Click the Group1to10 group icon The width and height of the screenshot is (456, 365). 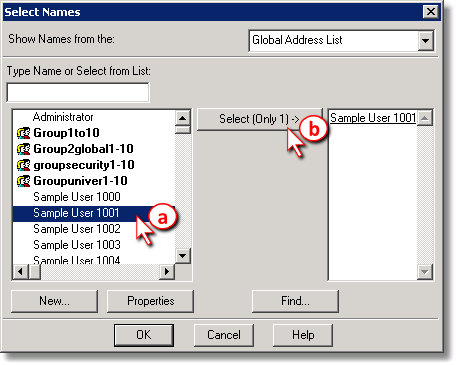point(23,133)
